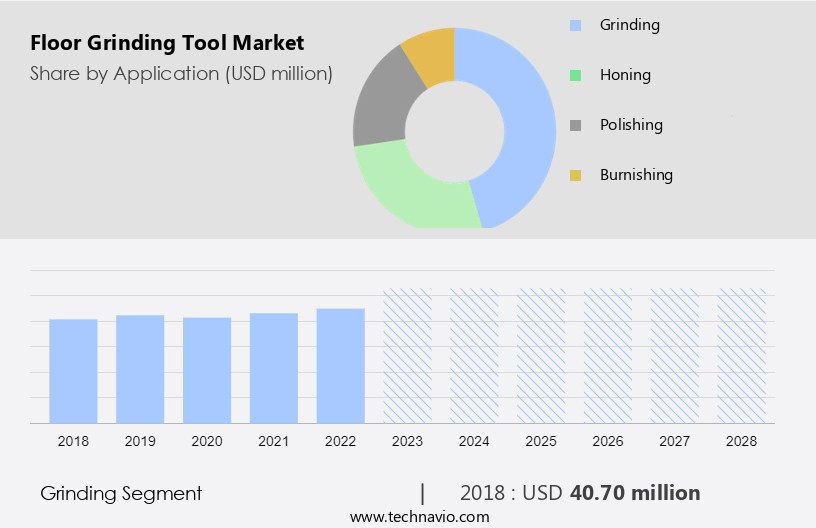Viewport: 816px width, 528px height.
Task: Open the www.technavio.com link
Action: pyautogui.click(x=419, y=517)
